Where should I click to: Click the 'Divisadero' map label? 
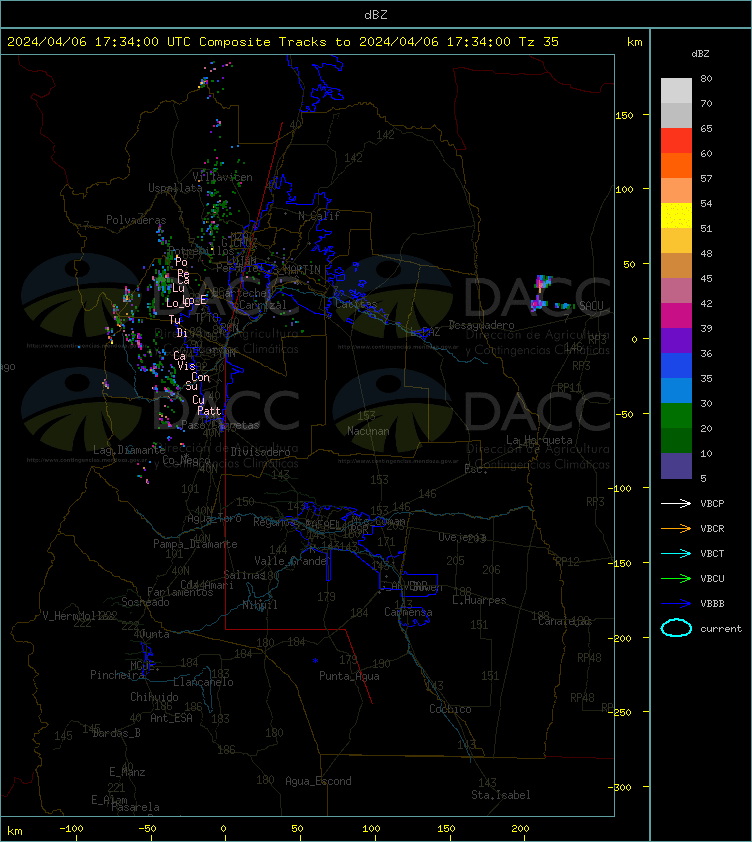click(x=261, y=452)
